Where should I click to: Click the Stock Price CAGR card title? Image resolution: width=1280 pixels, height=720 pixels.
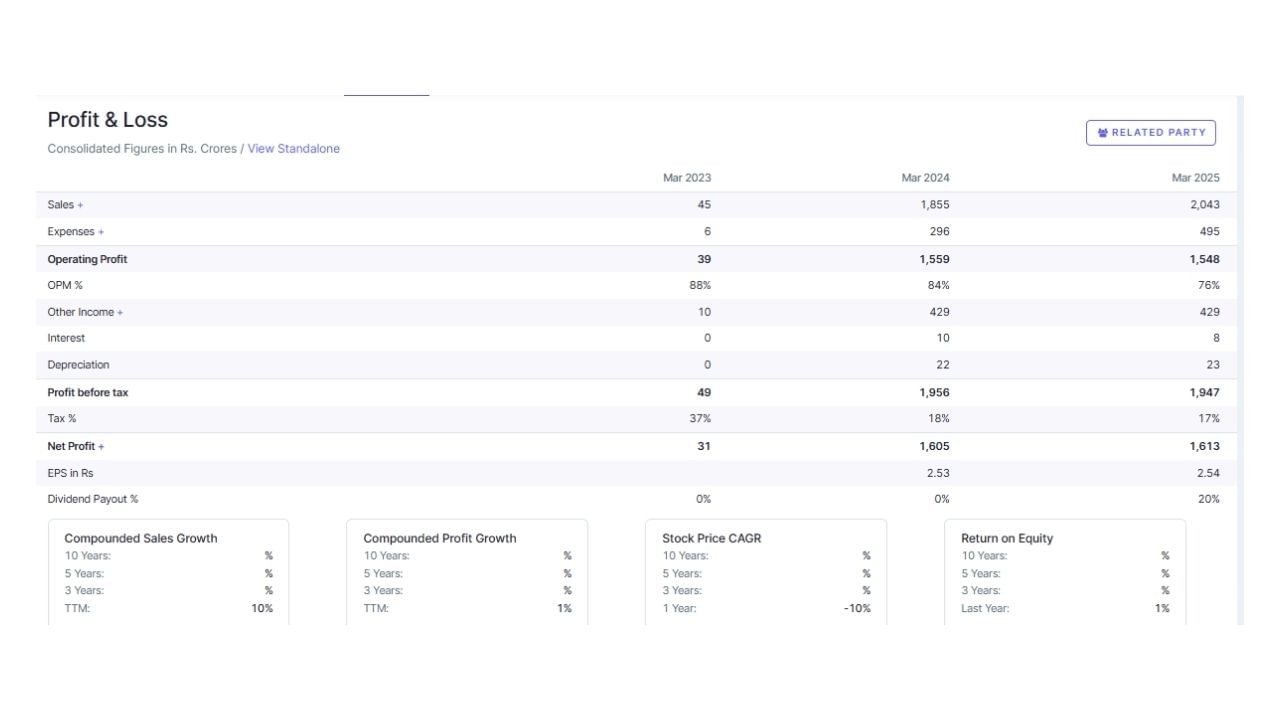711,538
